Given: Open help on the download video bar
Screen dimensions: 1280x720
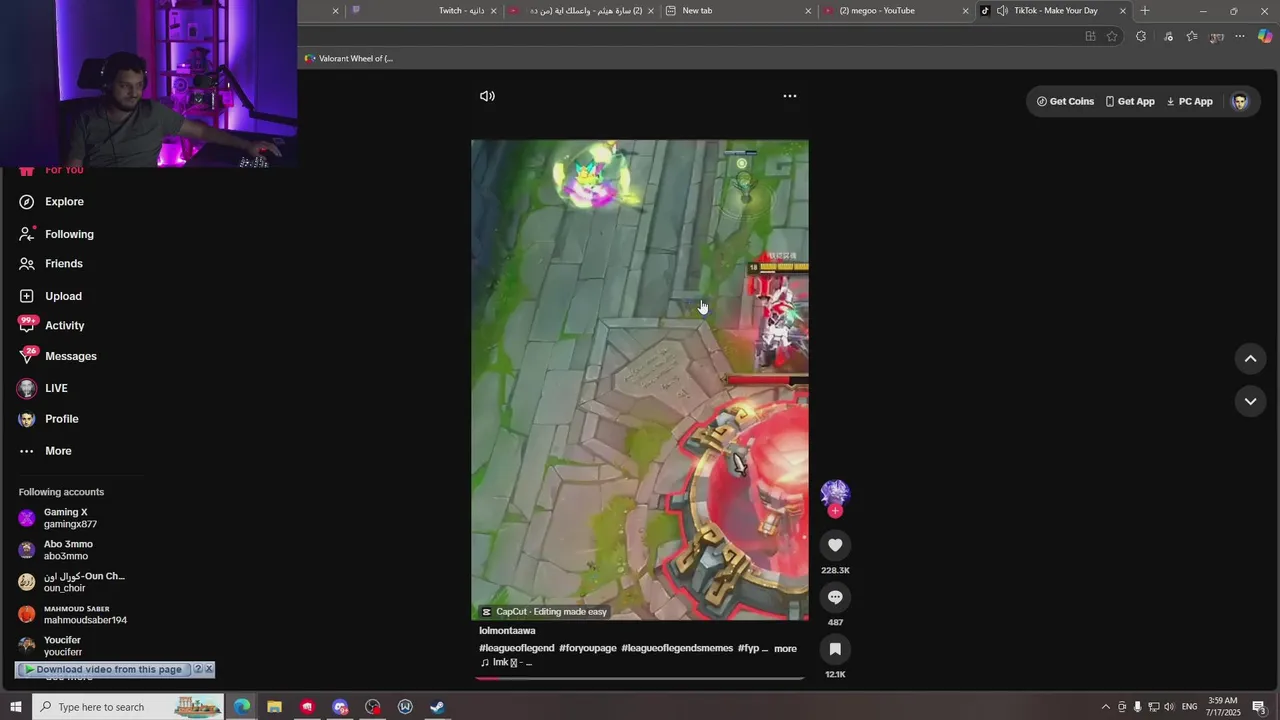Looking at the screenshot, I should point(198,669).
